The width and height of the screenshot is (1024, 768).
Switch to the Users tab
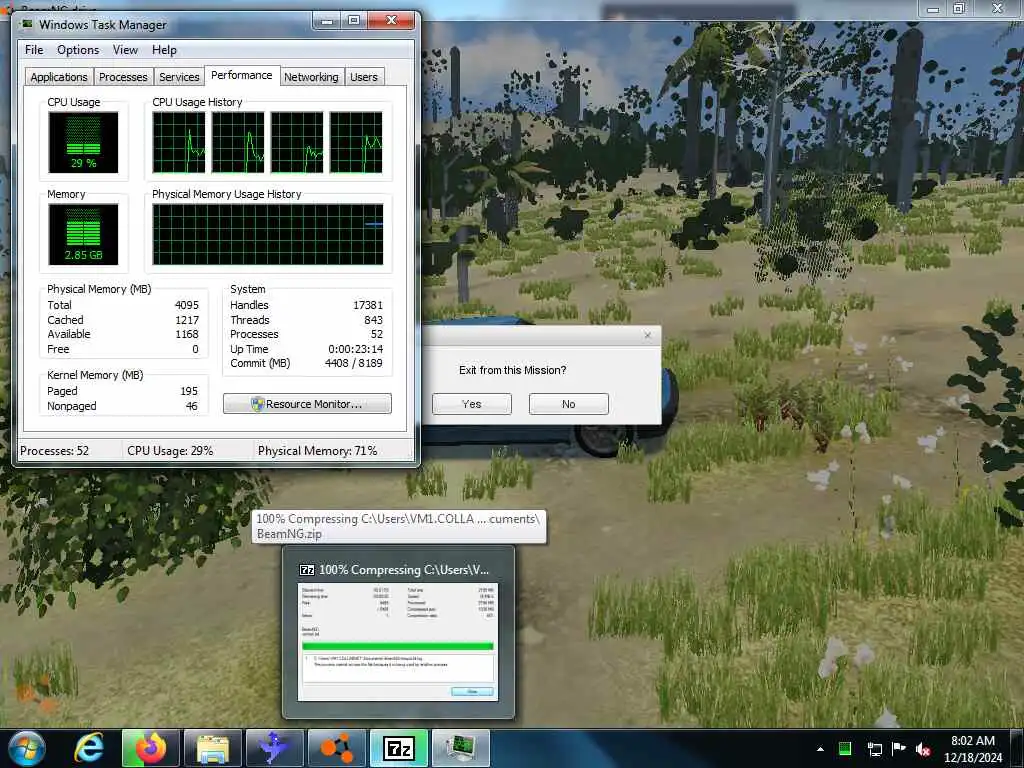(364, 77)
